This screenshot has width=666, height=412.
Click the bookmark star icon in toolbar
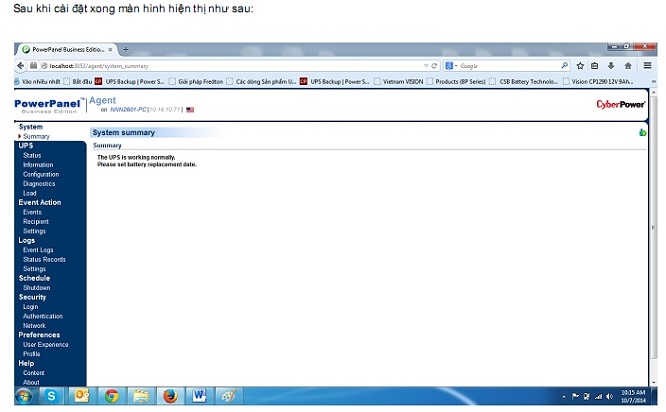[579, 65]
